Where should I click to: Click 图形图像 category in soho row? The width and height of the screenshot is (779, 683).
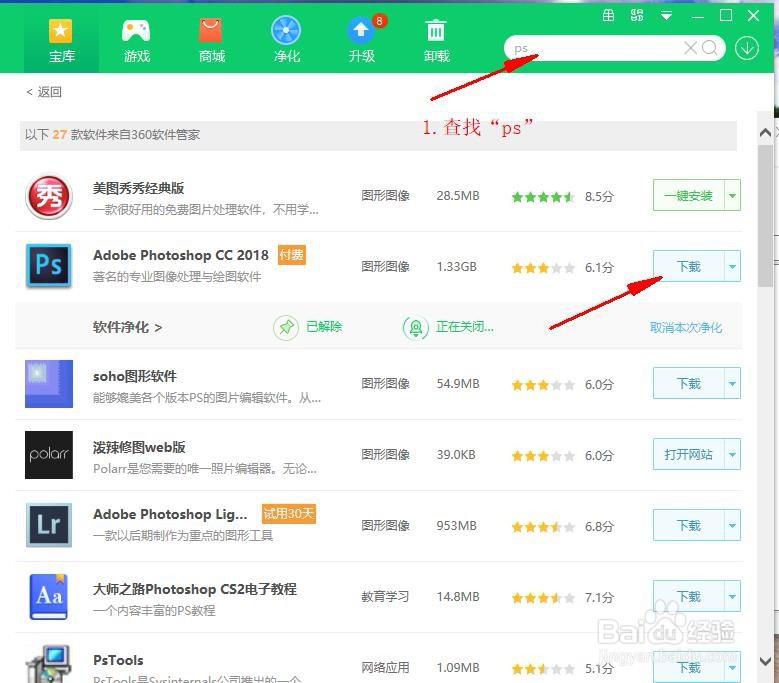386,383
